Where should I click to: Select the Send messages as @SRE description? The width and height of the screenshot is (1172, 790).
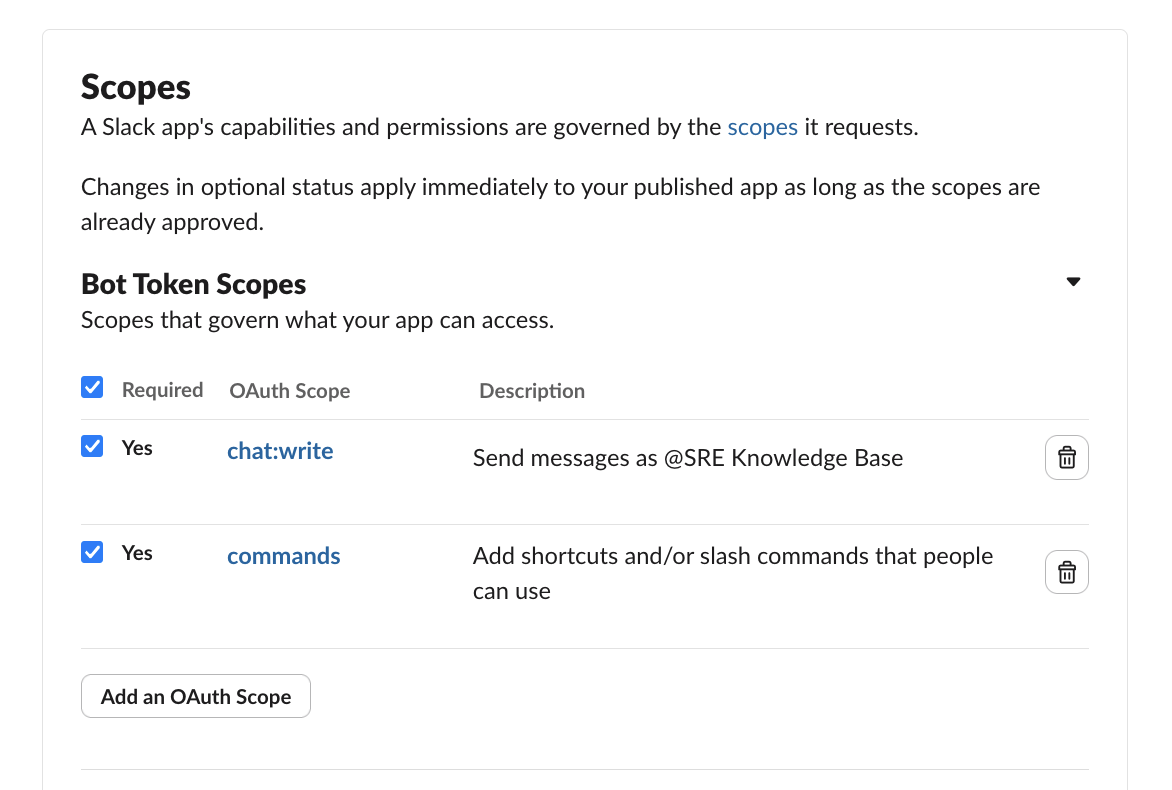[687, 458]
